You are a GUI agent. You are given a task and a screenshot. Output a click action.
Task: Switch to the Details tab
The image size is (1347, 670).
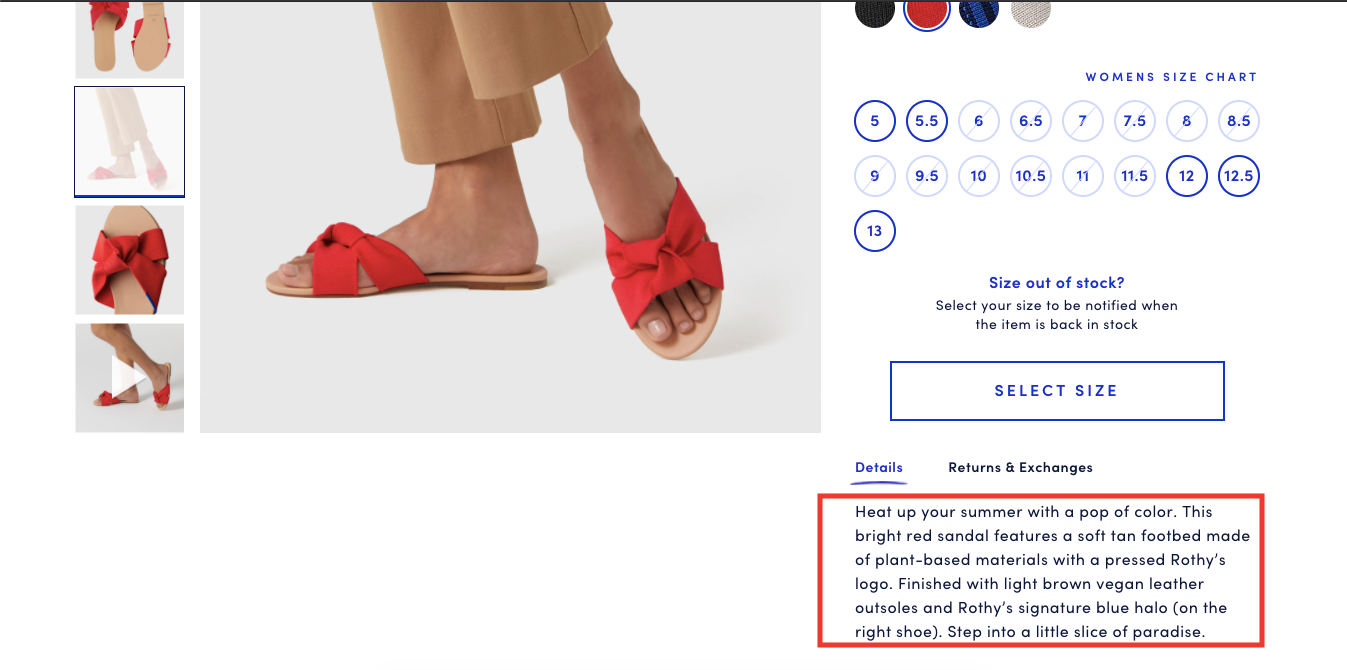(x=879, y=467)
